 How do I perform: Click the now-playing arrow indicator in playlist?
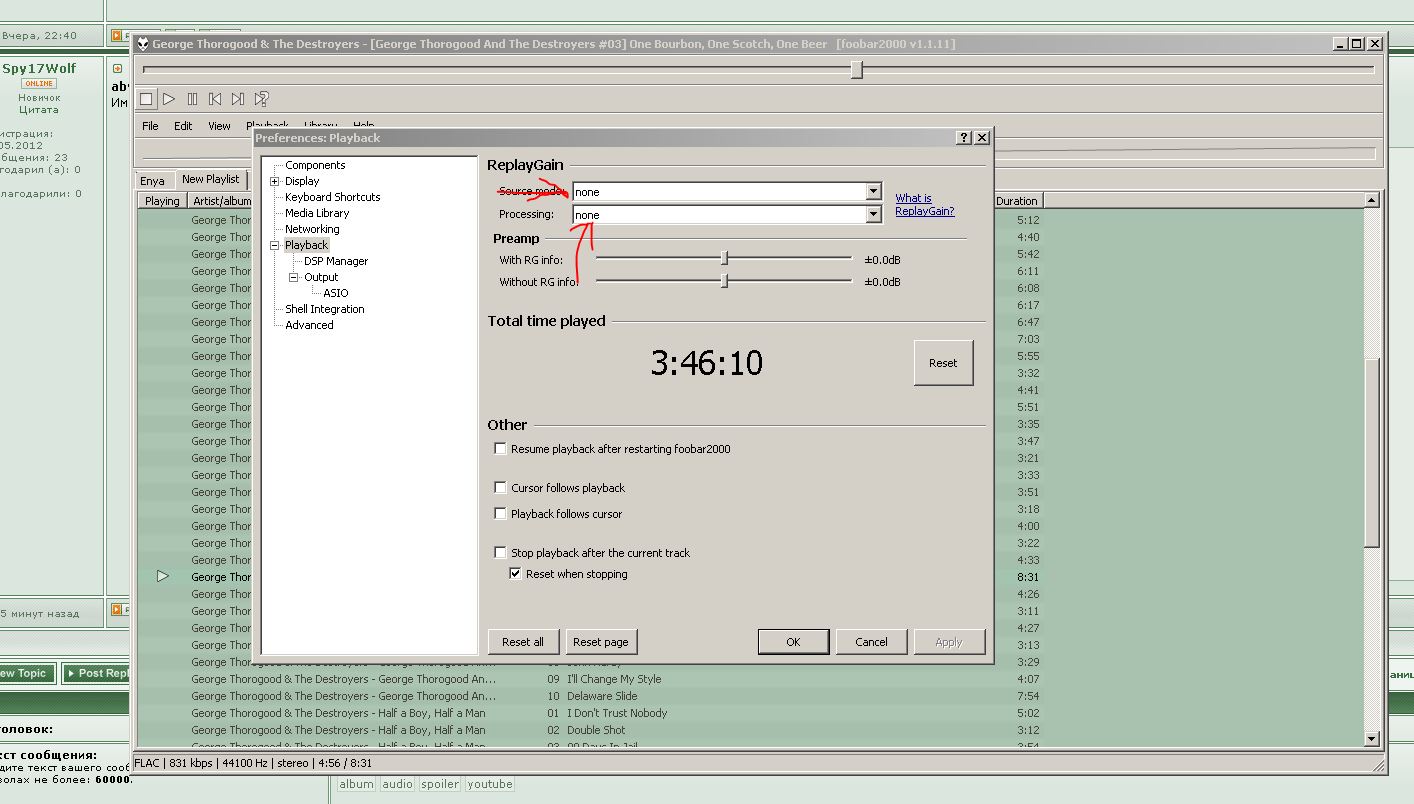coord(162,576)
